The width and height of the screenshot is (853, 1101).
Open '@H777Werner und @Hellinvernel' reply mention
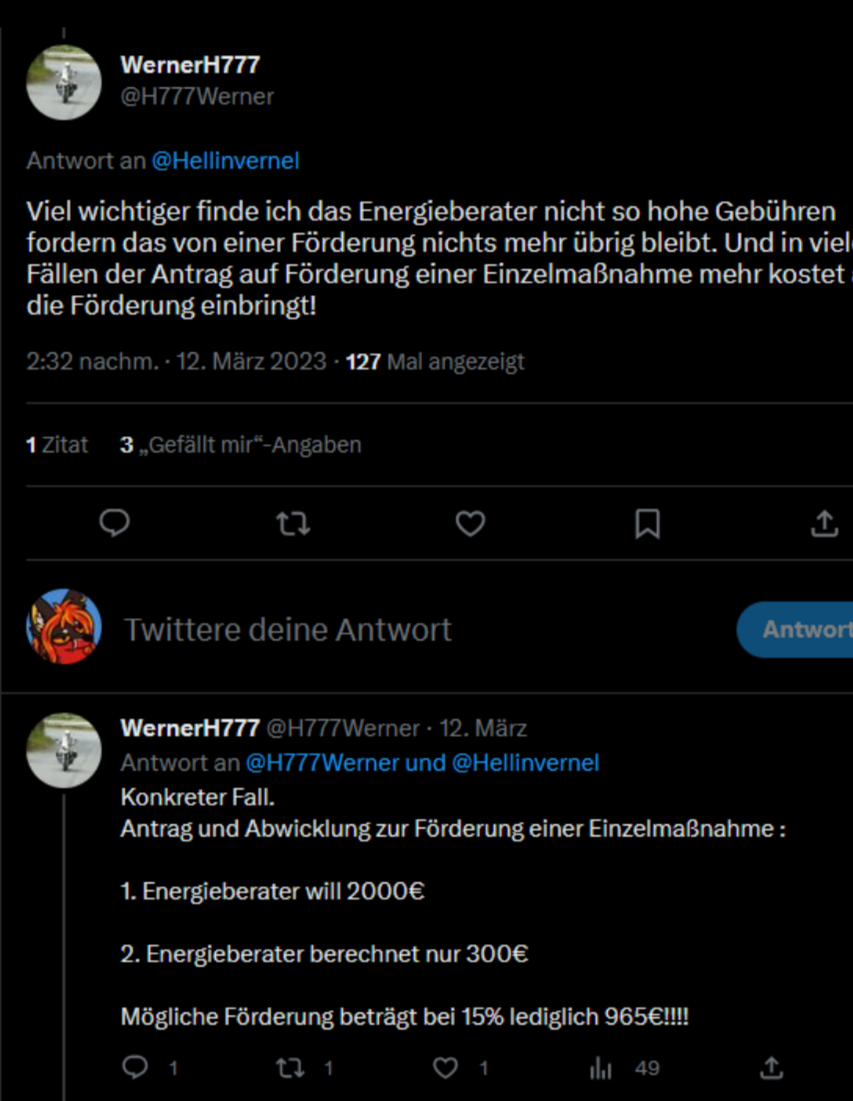[x=422, y=763]
